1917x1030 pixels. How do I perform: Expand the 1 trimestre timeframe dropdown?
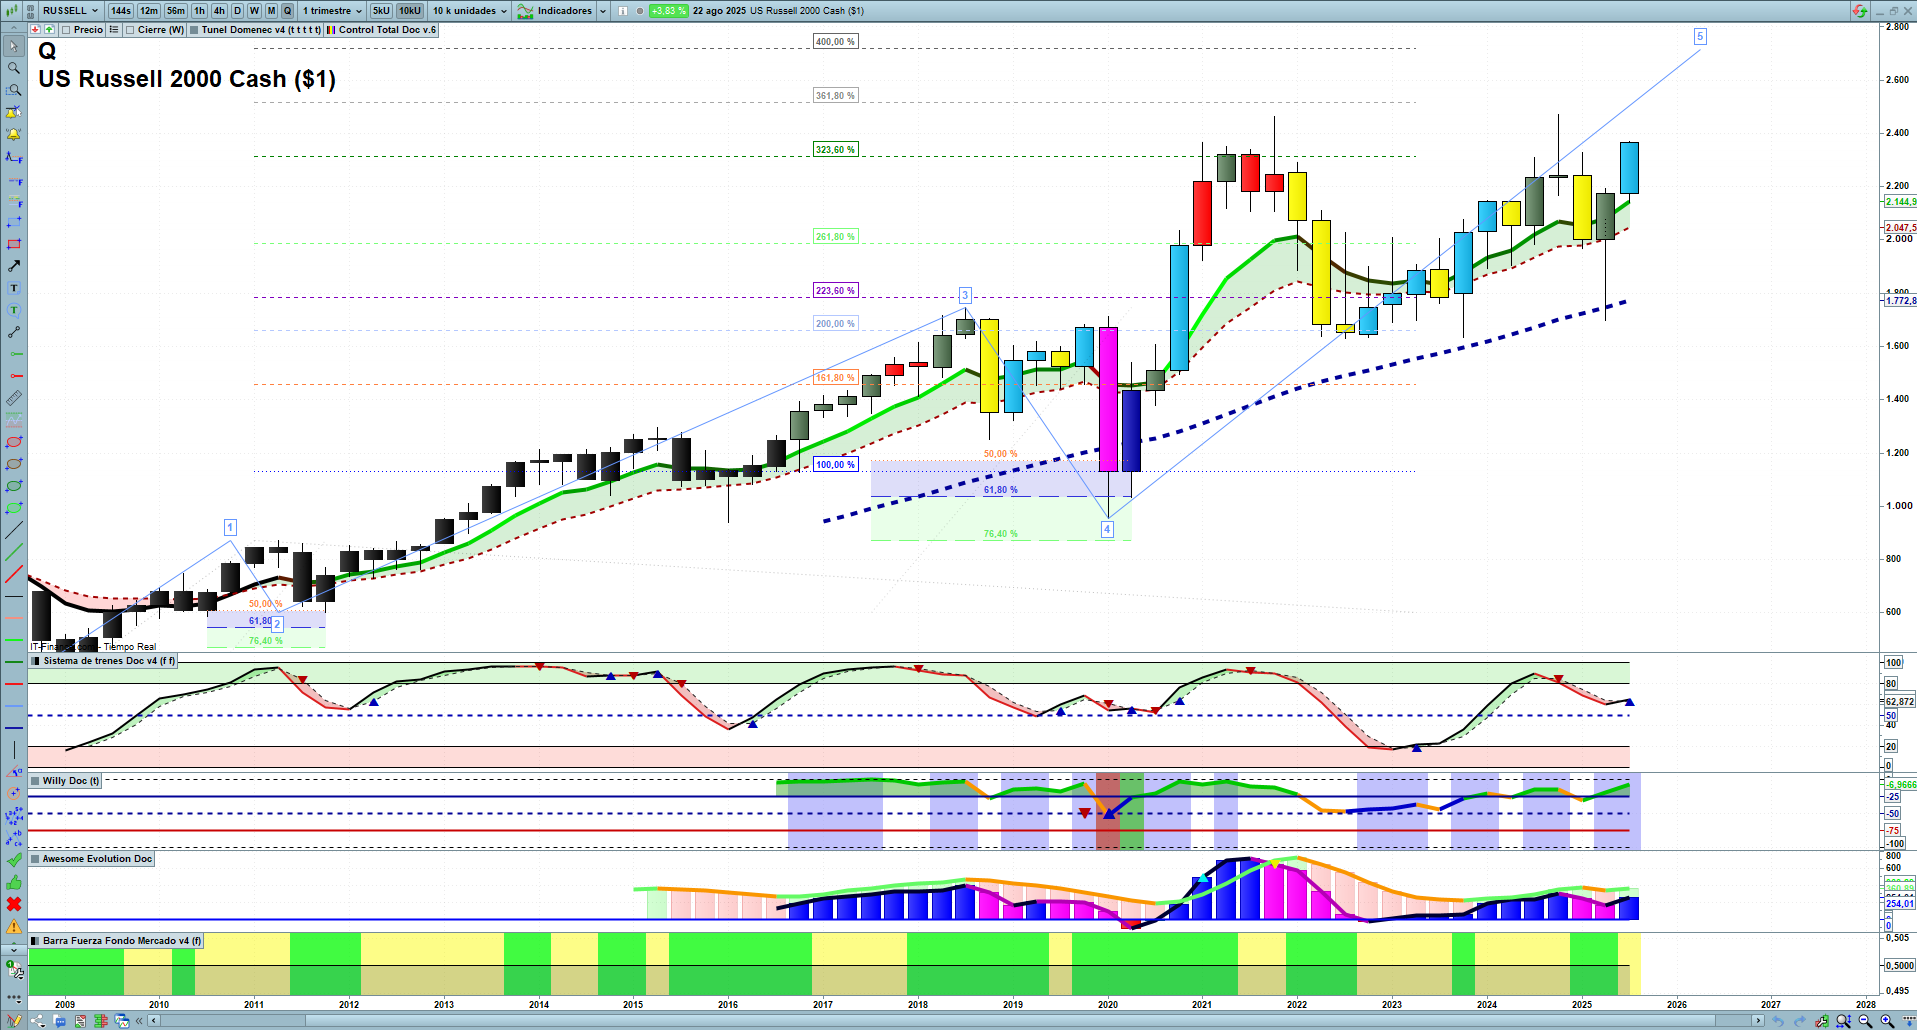[333, 11]
